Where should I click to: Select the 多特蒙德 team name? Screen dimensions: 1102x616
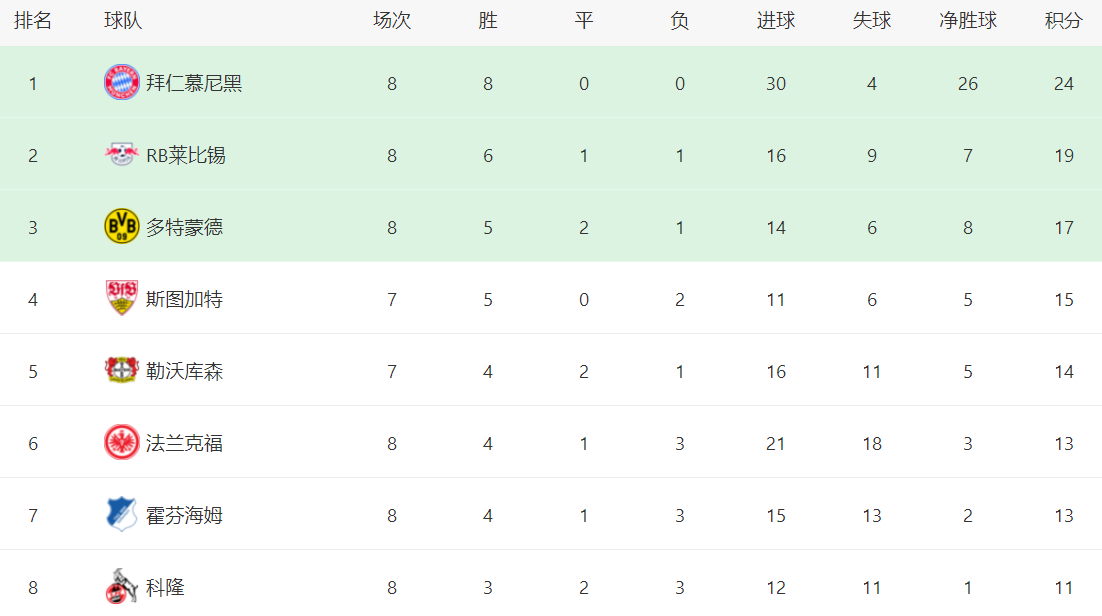pos(185,227)
